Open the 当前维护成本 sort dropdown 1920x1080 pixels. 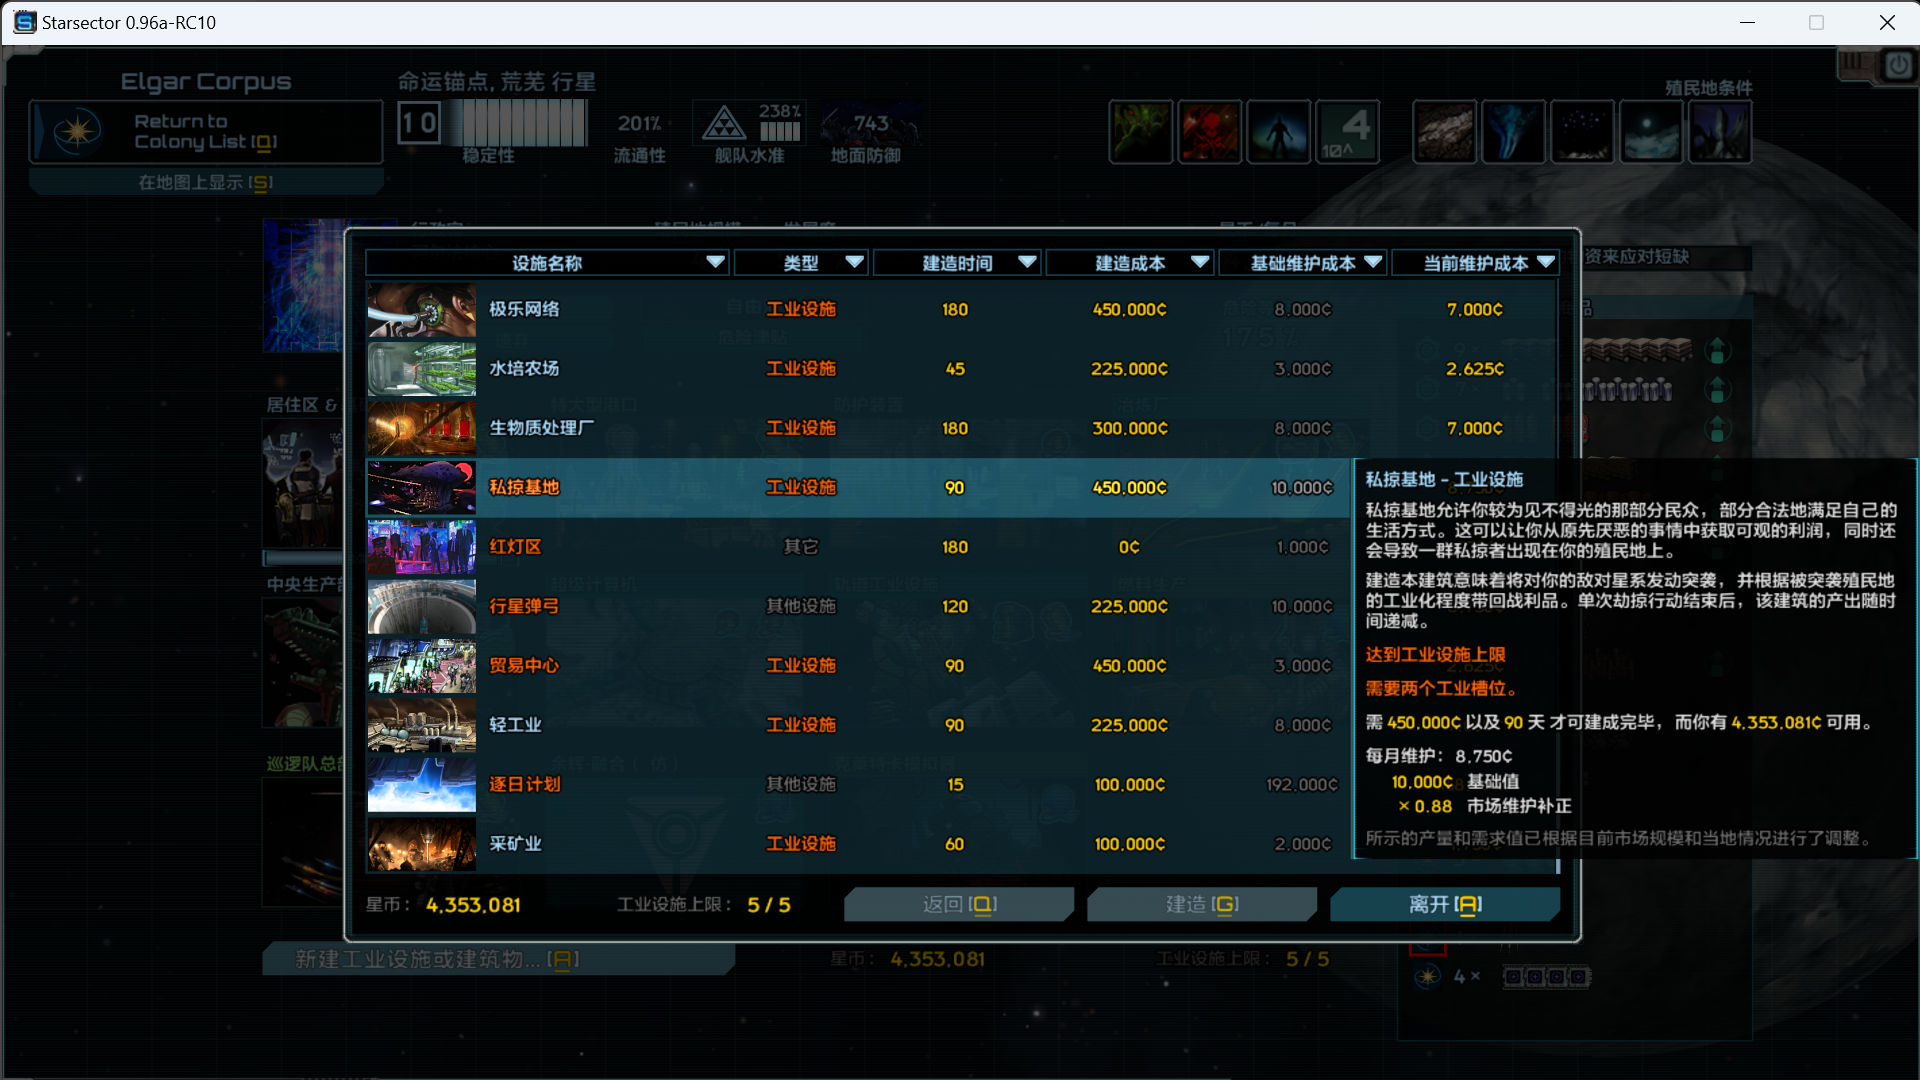click(x=1545, y=262)
